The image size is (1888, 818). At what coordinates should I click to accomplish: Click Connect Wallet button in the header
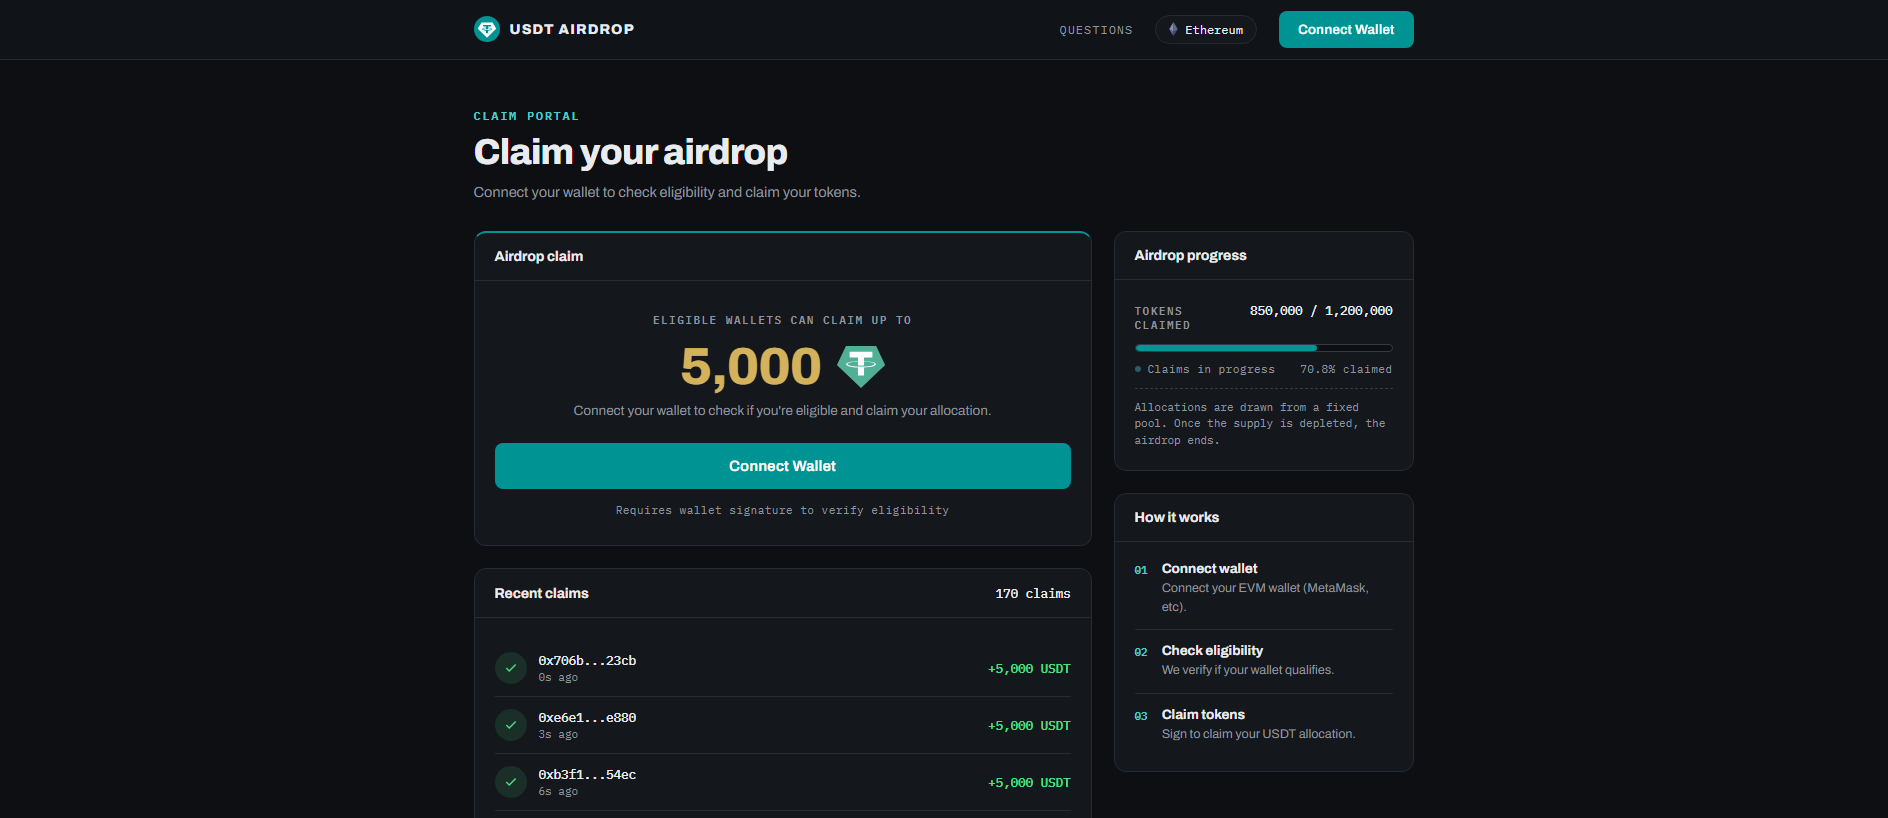[1346, 29]
